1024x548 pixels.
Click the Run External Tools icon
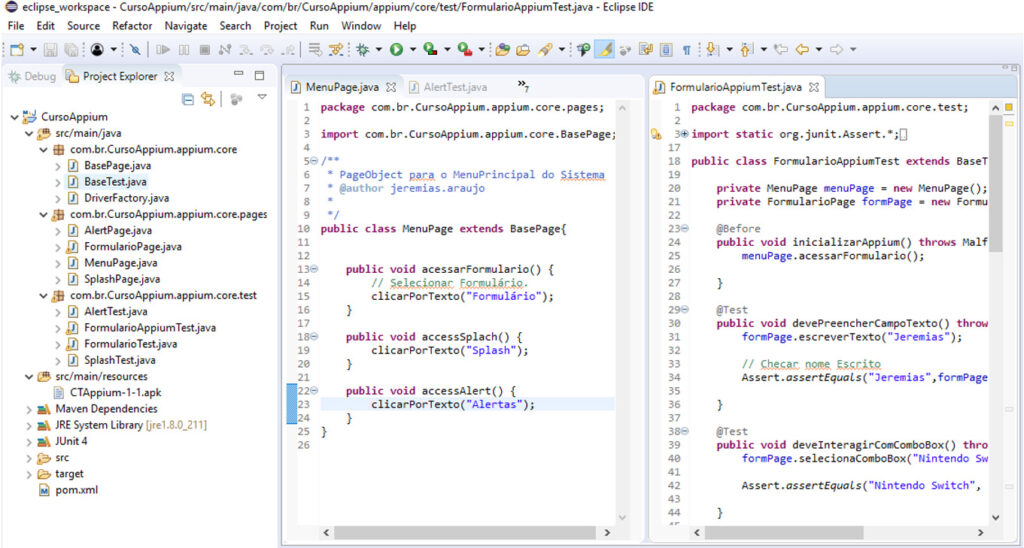(x=464, y=50)
